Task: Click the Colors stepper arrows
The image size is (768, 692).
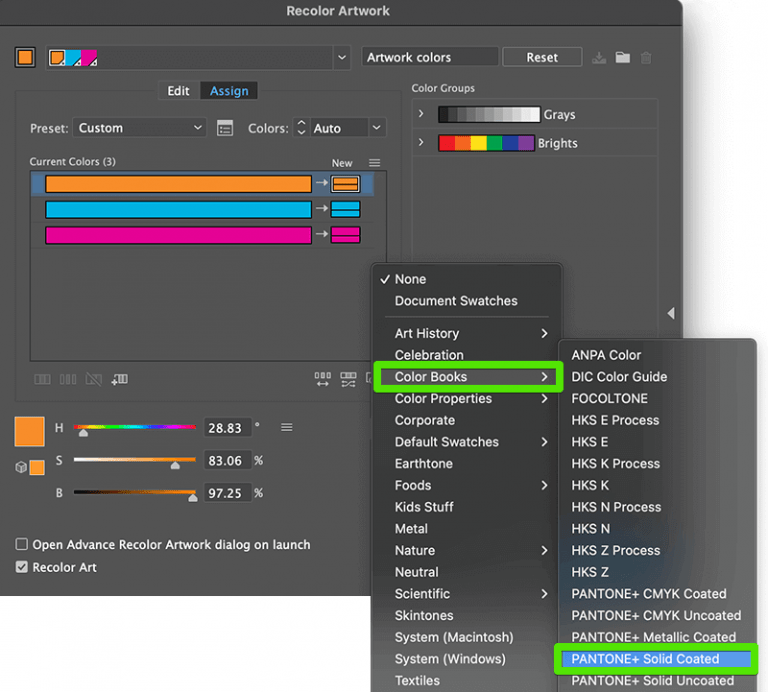Action: pos(301,128)
